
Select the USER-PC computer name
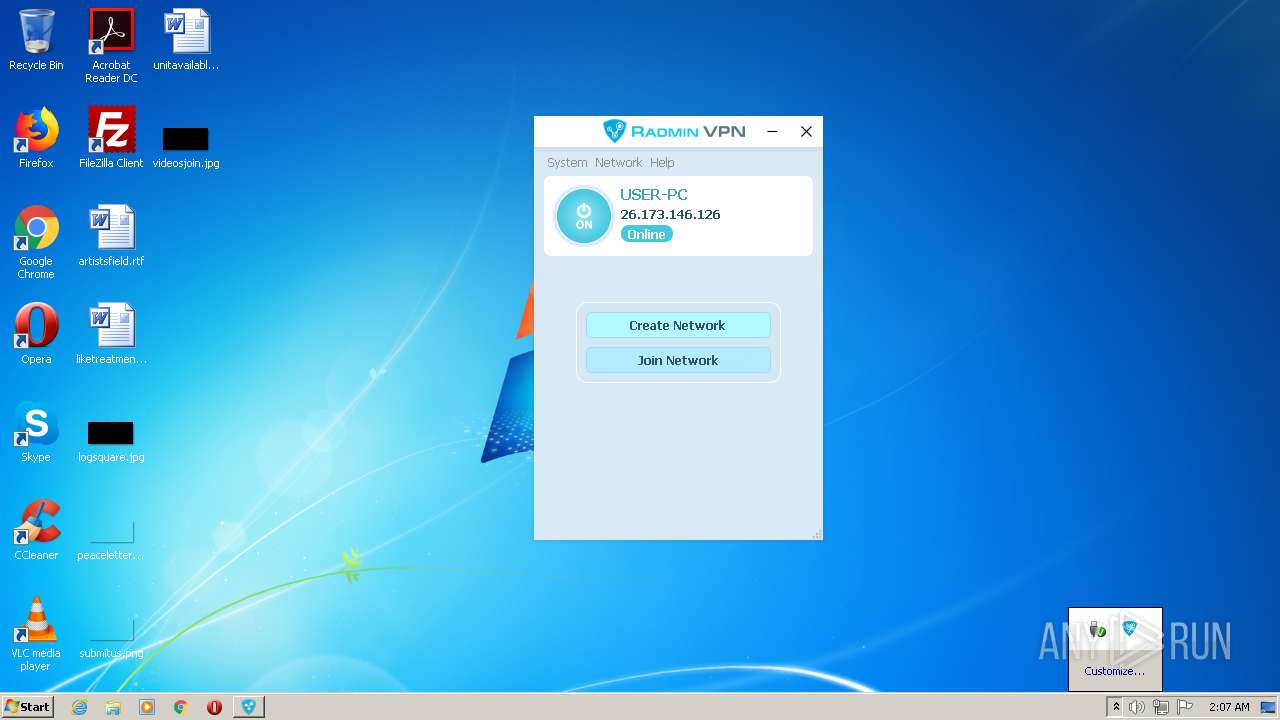(x=654, y=195)
